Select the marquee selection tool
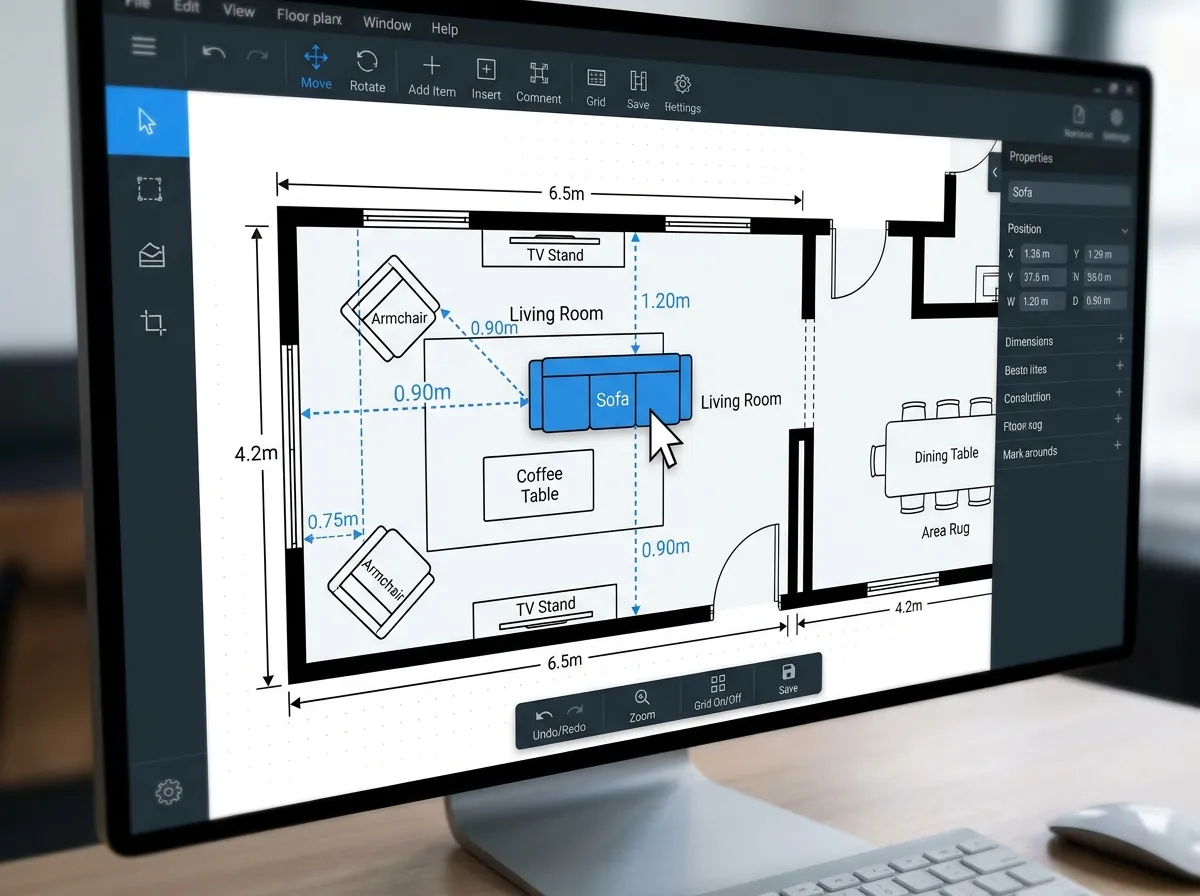This screenshot has width=1200, height=896. [x=149, y=188]
